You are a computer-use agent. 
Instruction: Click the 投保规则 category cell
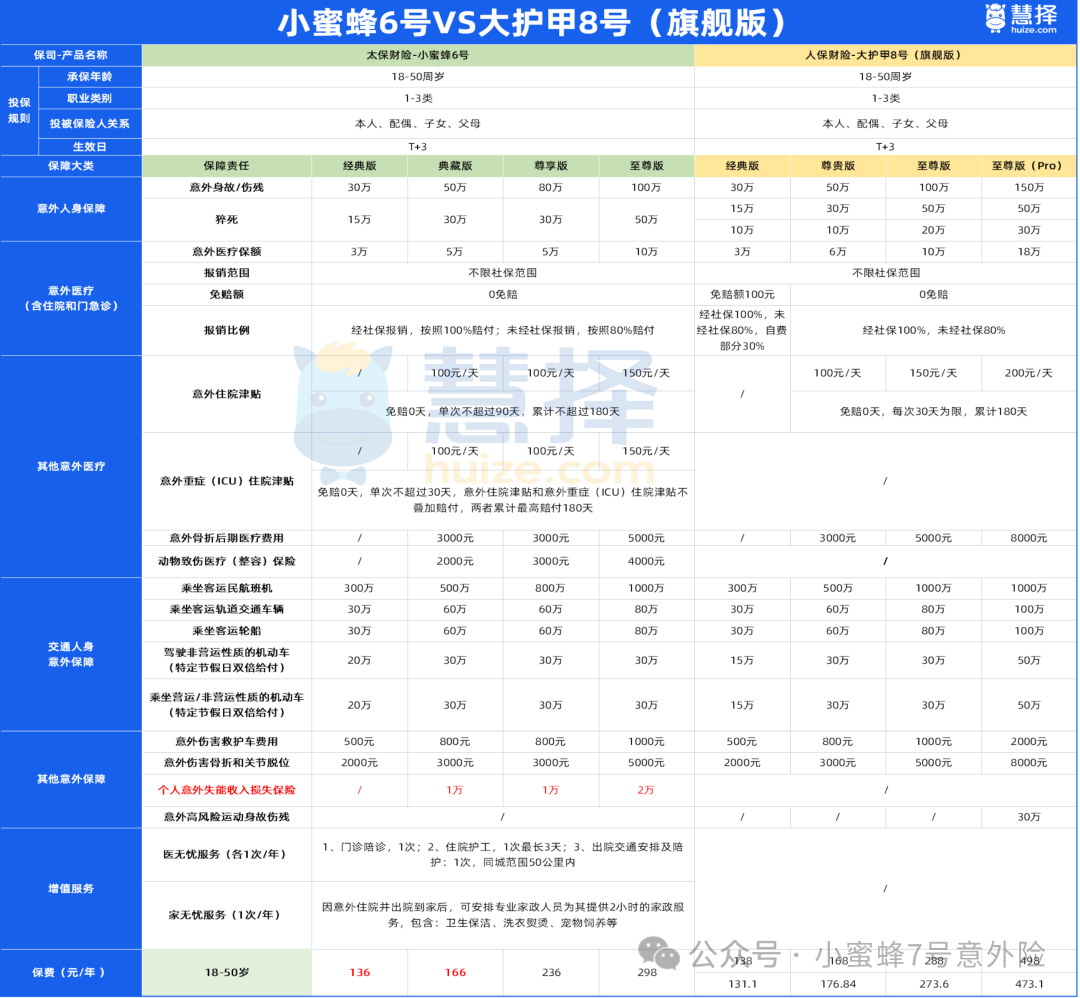pyautogui.click(x=19, y=110)
